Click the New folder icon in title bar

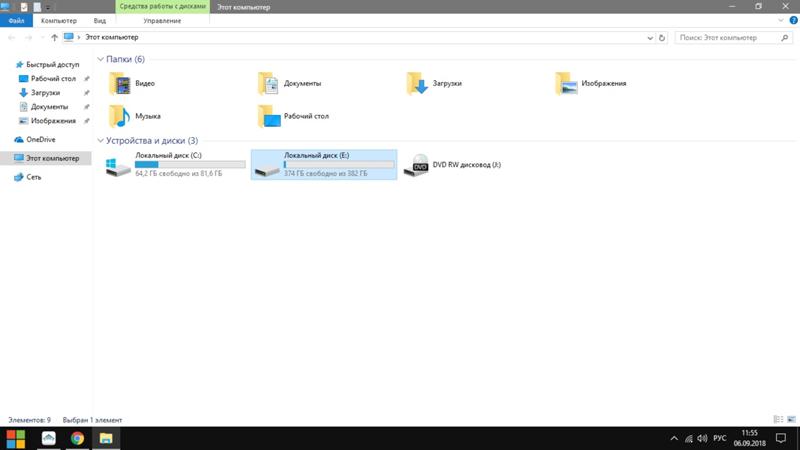point(37,7)
